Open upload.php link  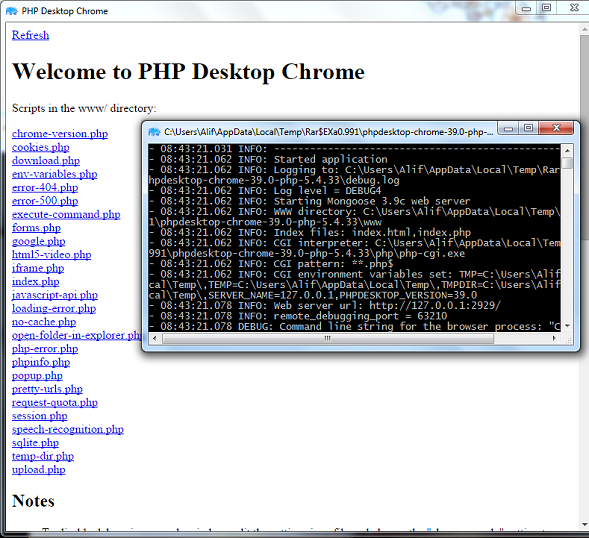[x=38, y=470]
